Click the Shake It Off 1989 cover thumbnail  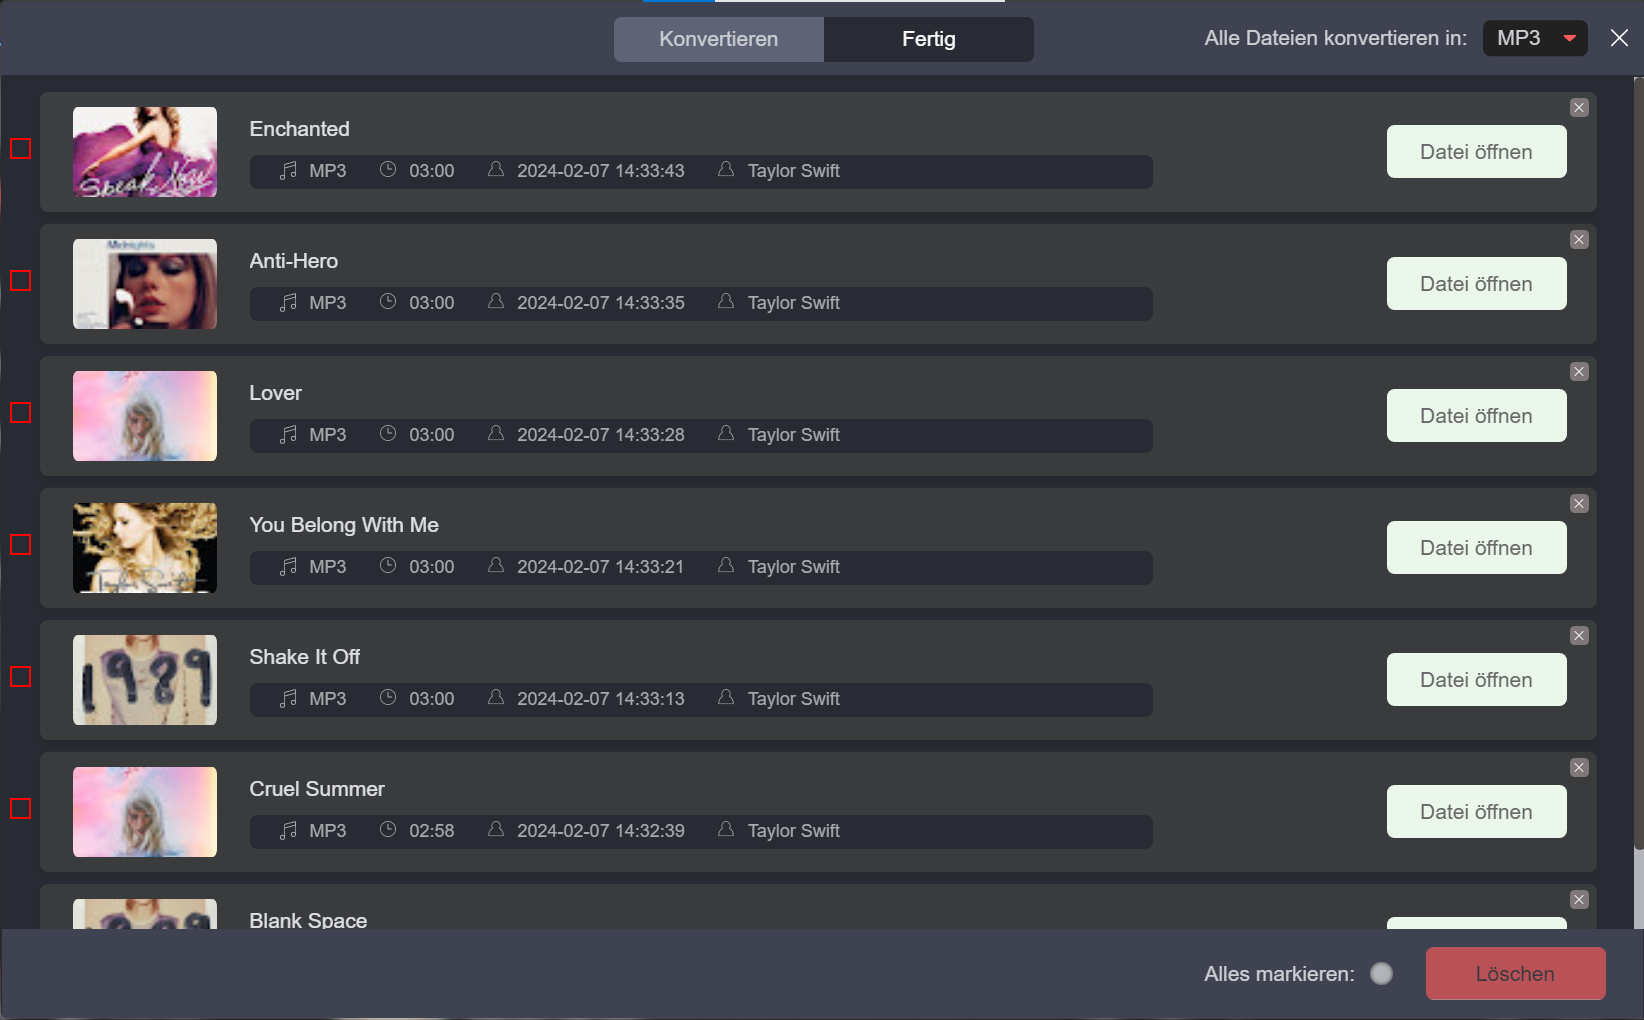(145, 680)
